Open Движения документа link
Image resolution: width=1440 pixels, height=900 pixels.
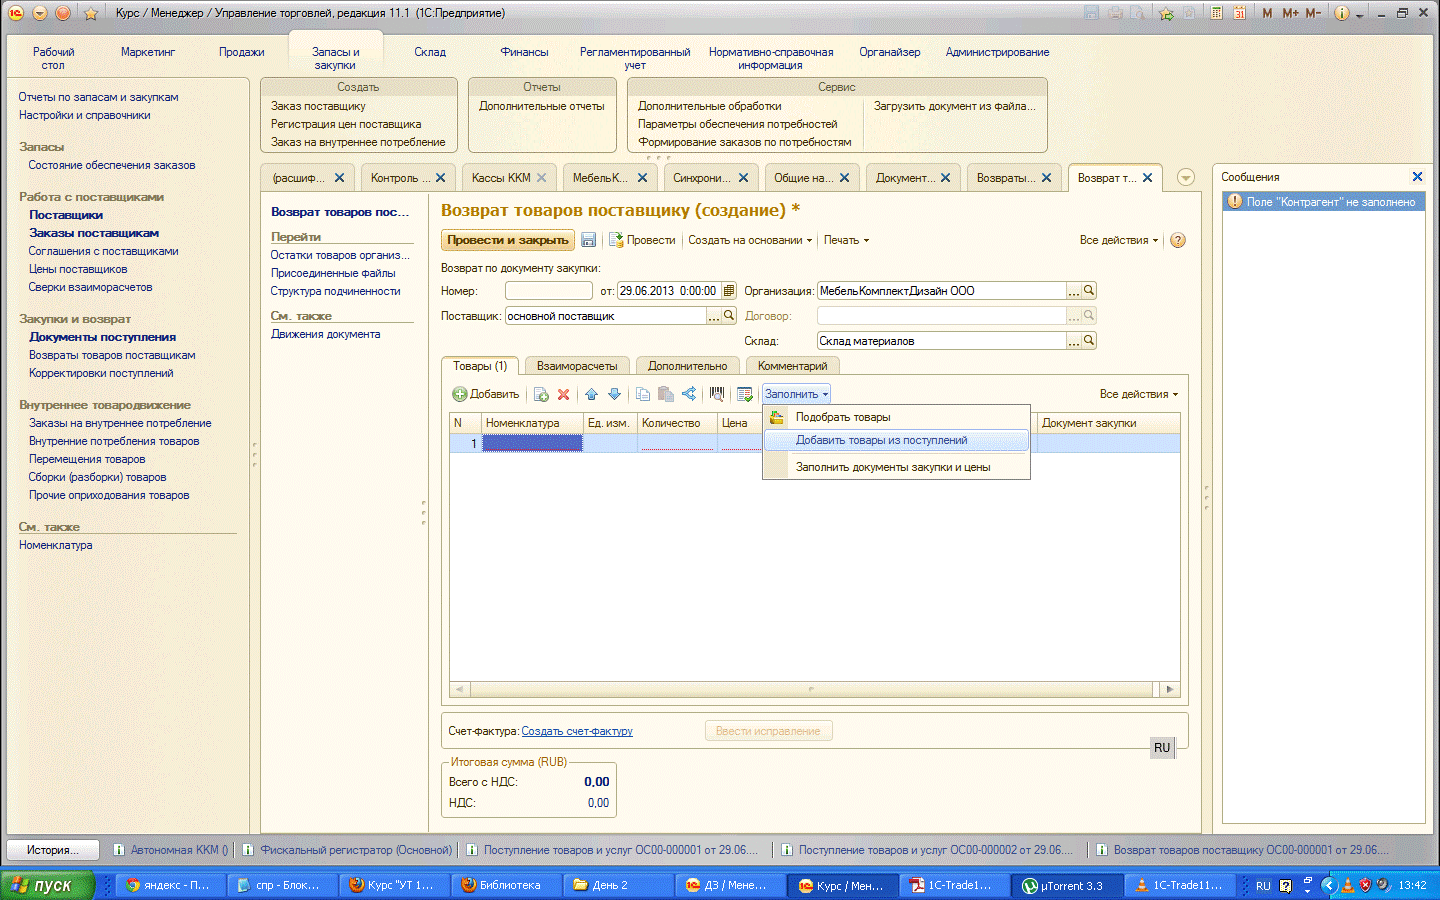coord(325,334)
